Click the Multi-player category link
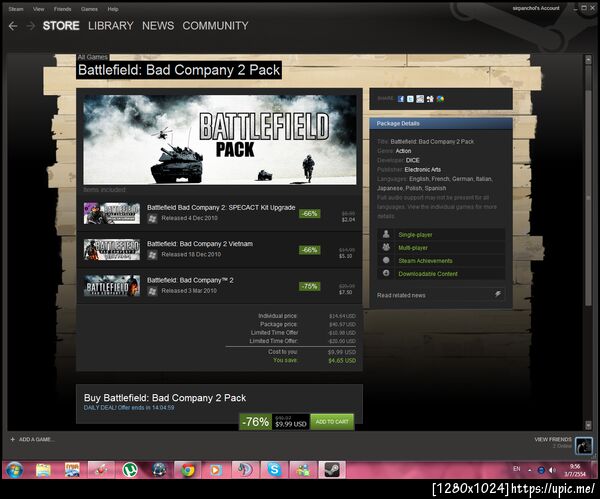This screenshot has width=600, height=499. point(413,248)
